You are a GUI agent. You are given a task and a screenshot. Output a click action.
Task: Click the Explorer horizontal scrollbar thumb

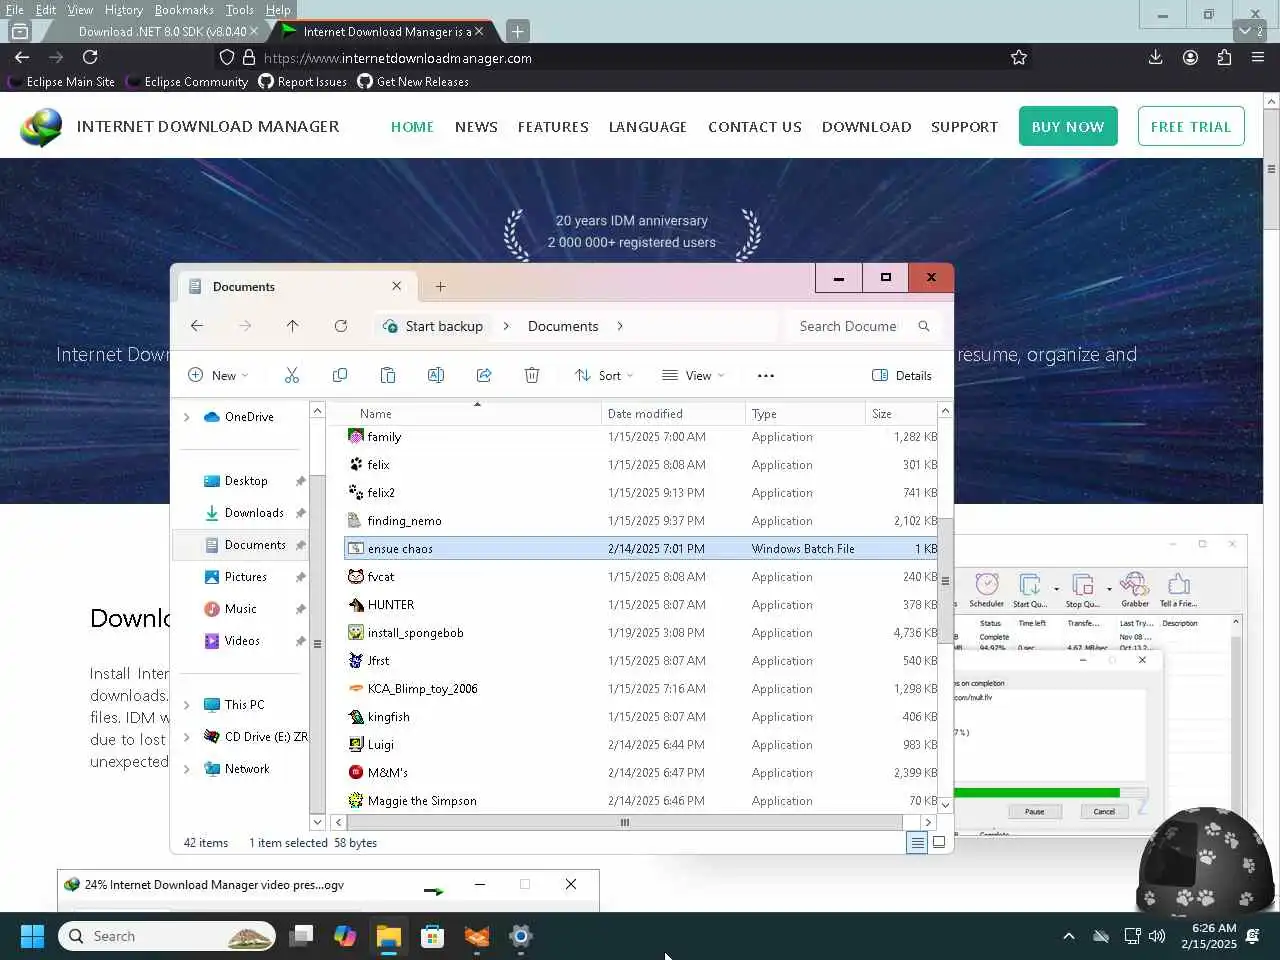pyautogui.click(x=625, y=822)
